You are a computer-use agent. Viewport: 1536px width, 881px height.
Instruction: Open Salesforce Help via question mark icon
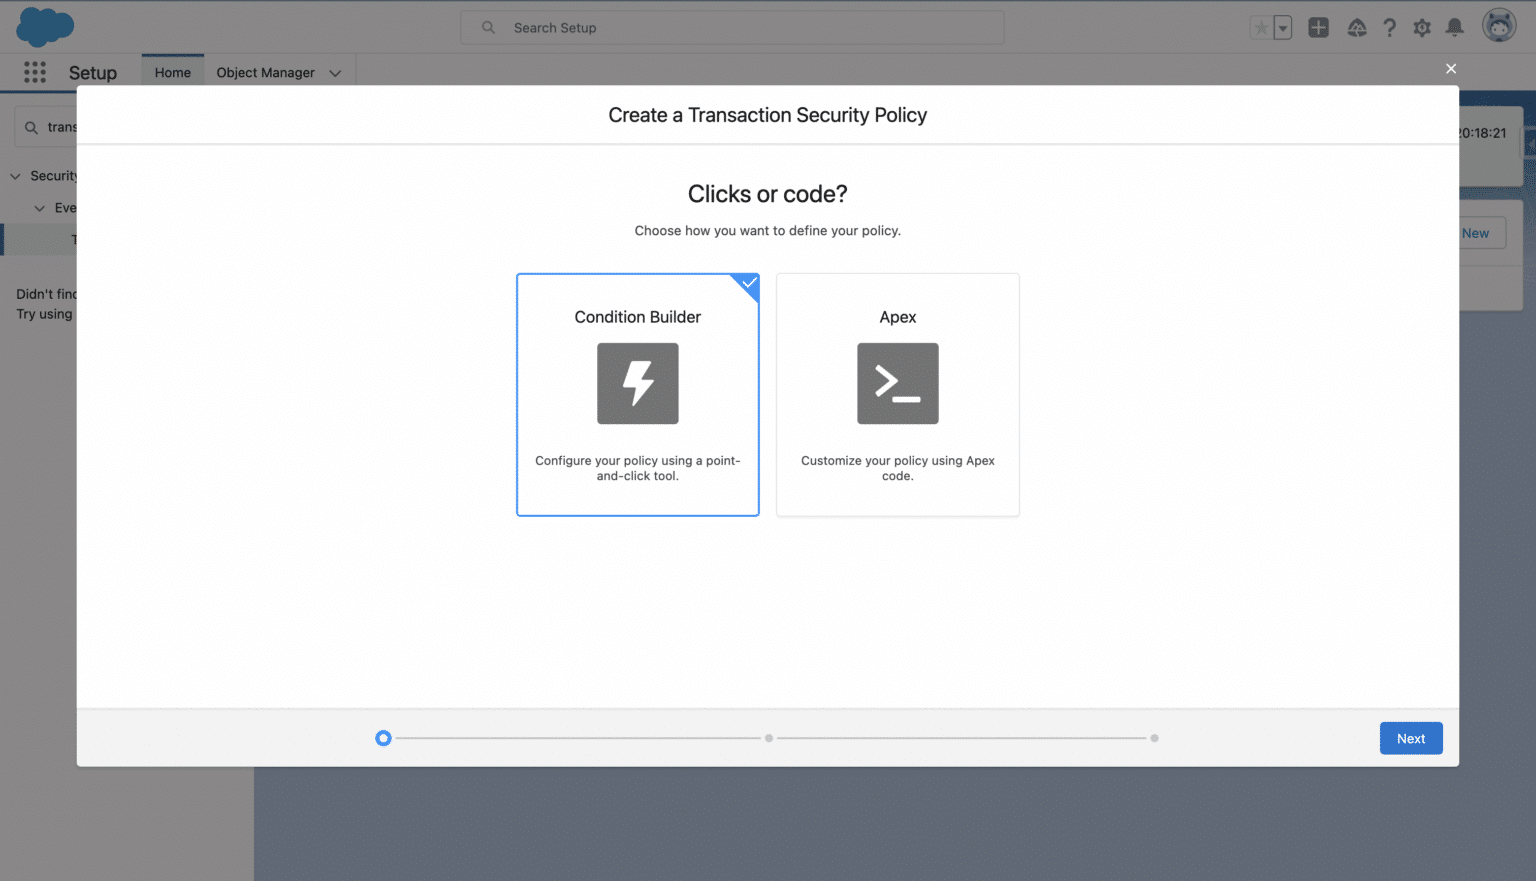1389,27
